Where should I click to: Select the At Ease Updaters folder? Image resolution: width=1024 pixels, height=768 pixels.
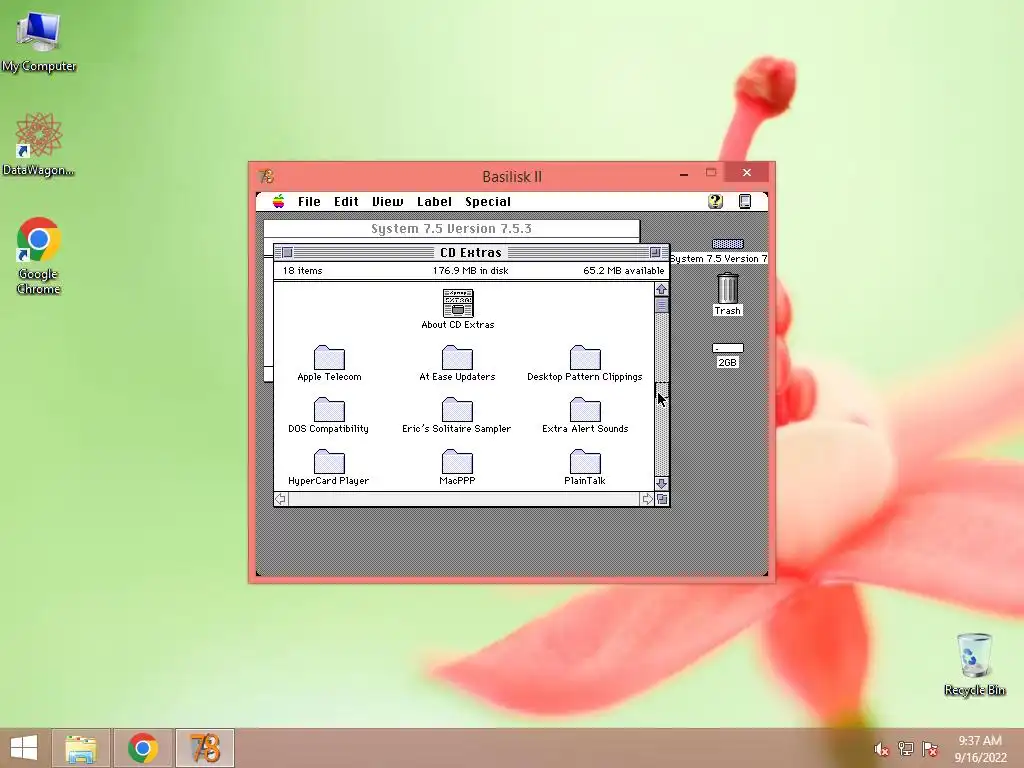[457, 357]
